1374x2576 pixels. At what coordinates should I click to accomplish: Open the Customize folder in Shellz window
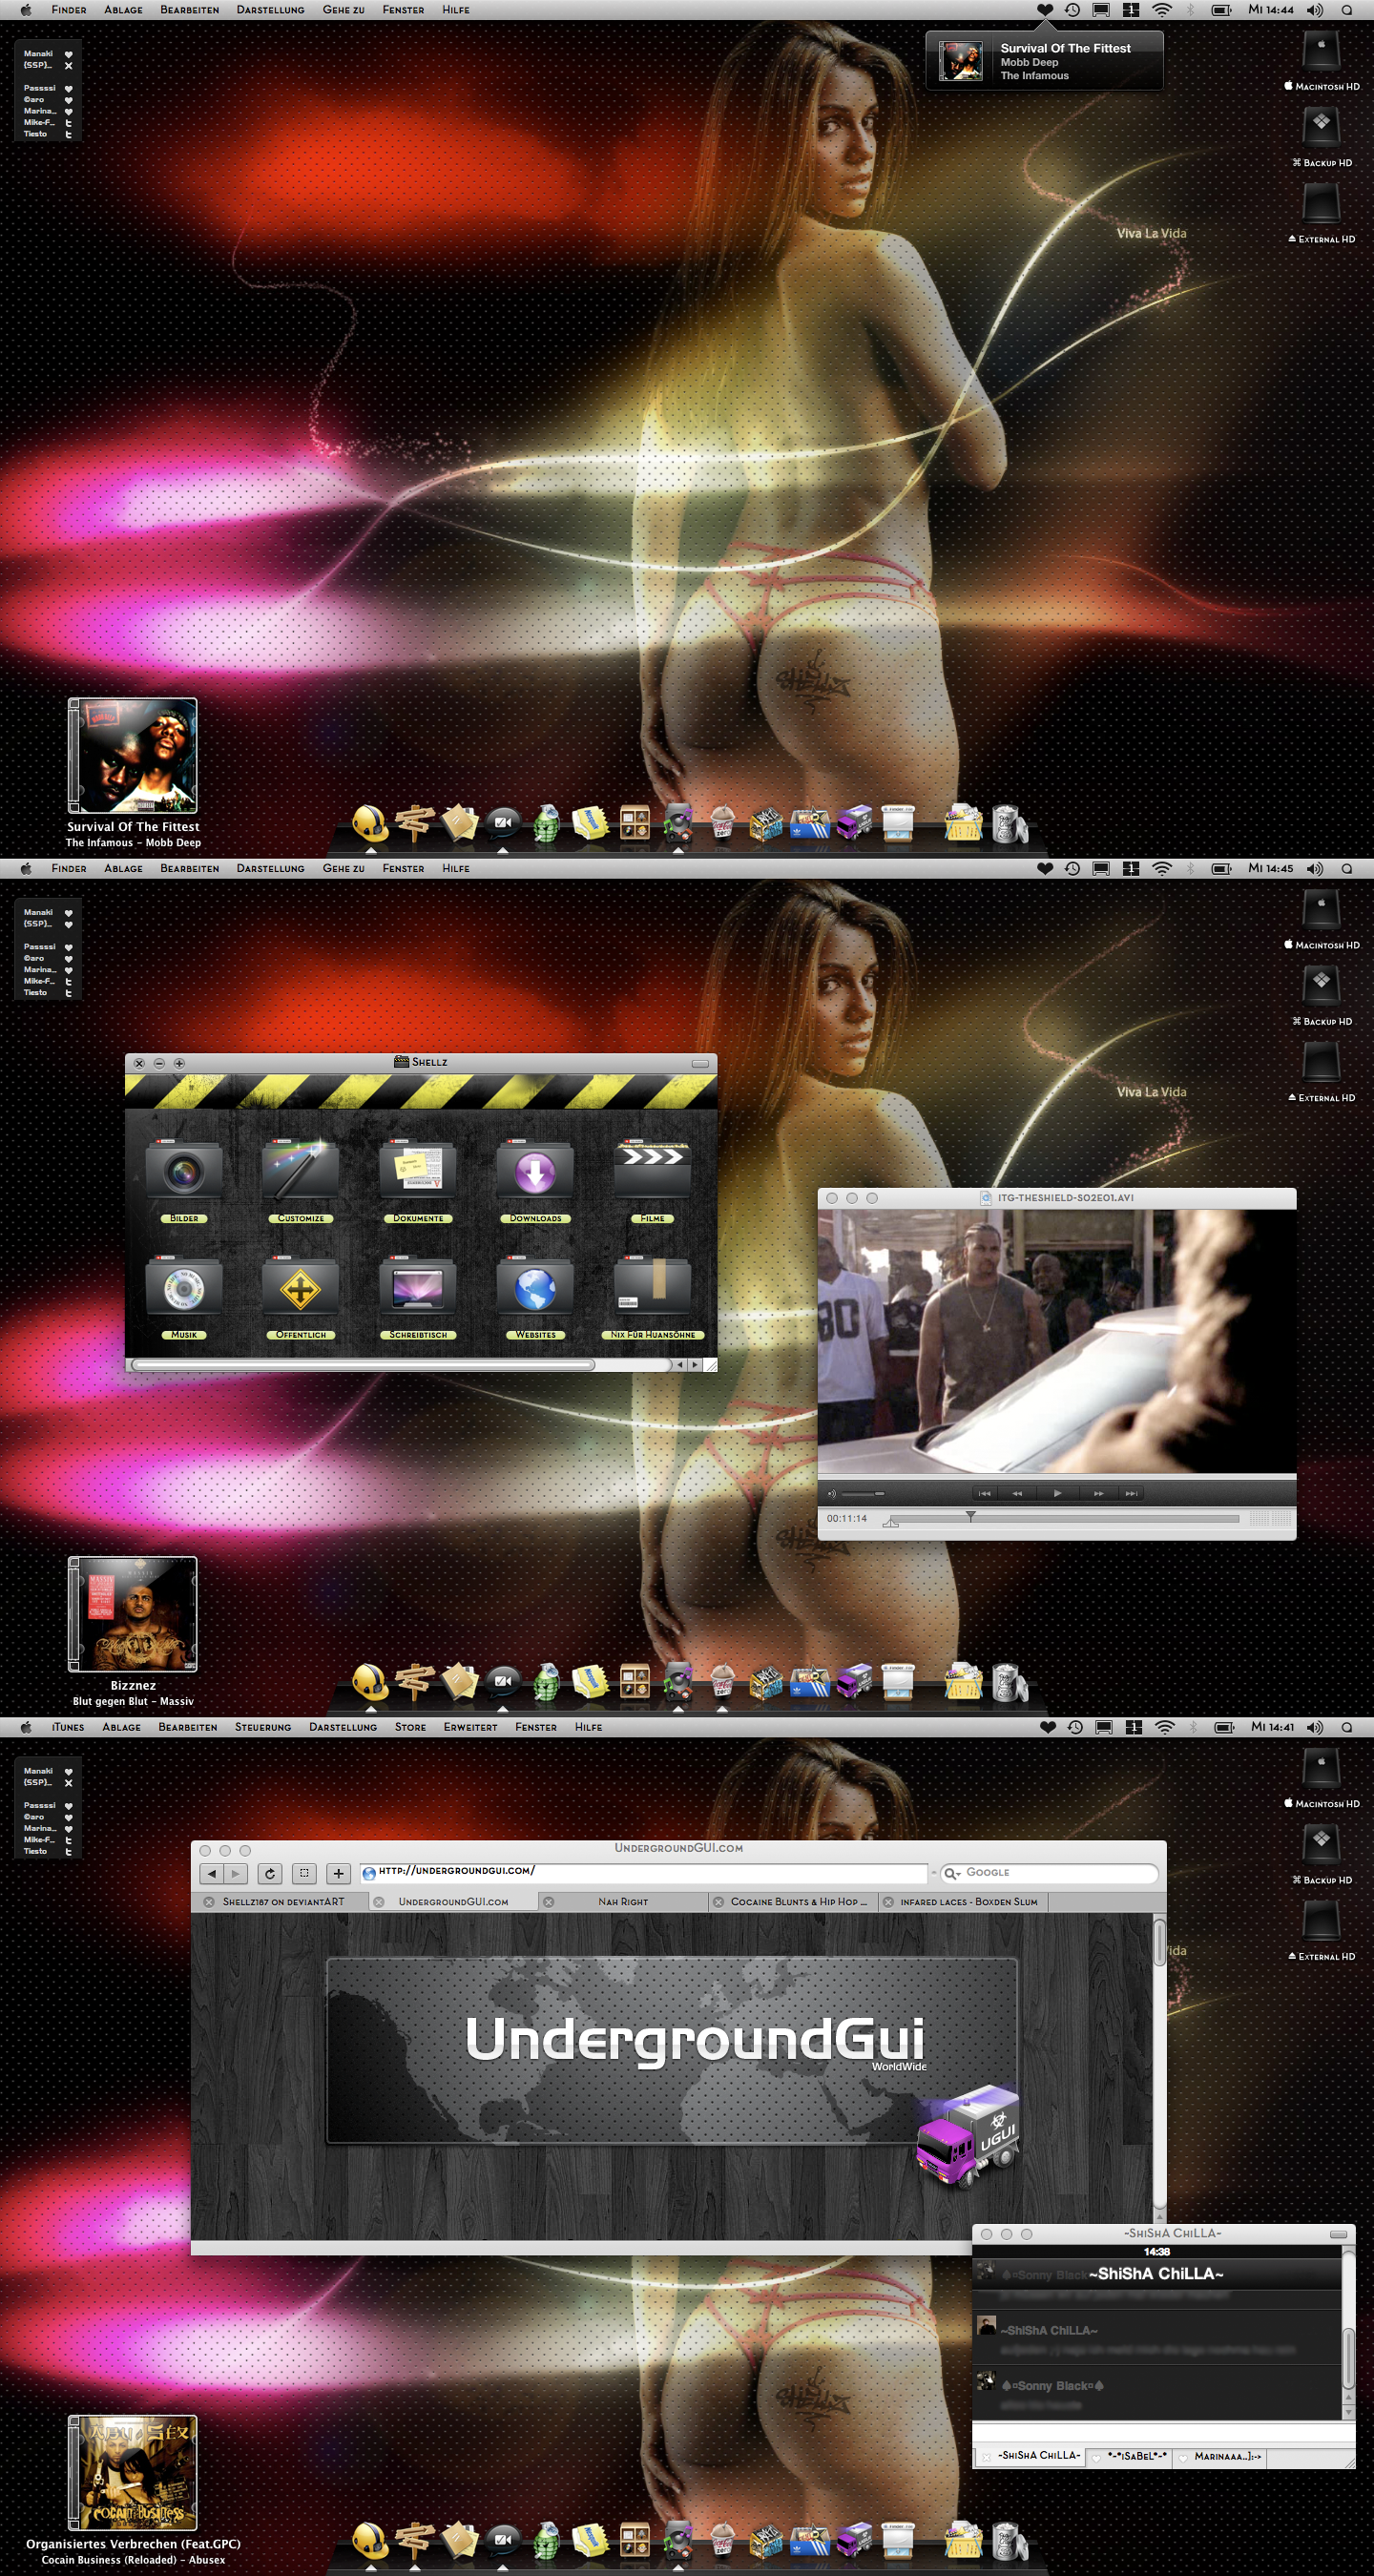click(x=300, y=1172)
